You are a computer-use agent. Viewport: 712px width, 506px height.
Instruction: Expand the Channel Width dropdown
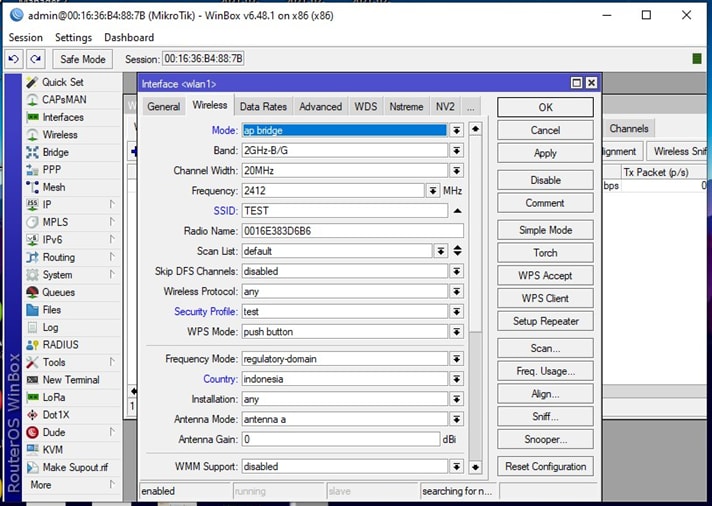(x=456, y=171)
